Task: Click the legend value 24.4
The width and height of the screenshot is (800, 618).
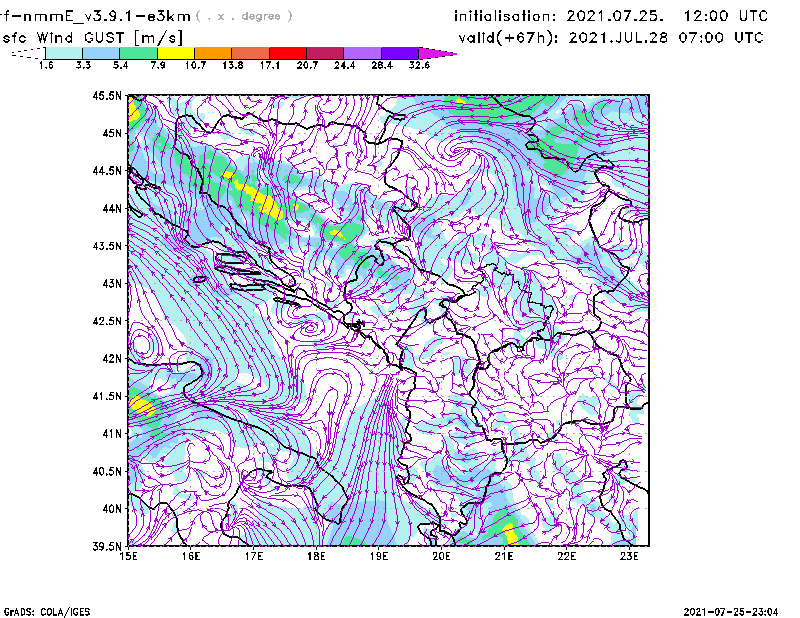Action: point(344,65)
